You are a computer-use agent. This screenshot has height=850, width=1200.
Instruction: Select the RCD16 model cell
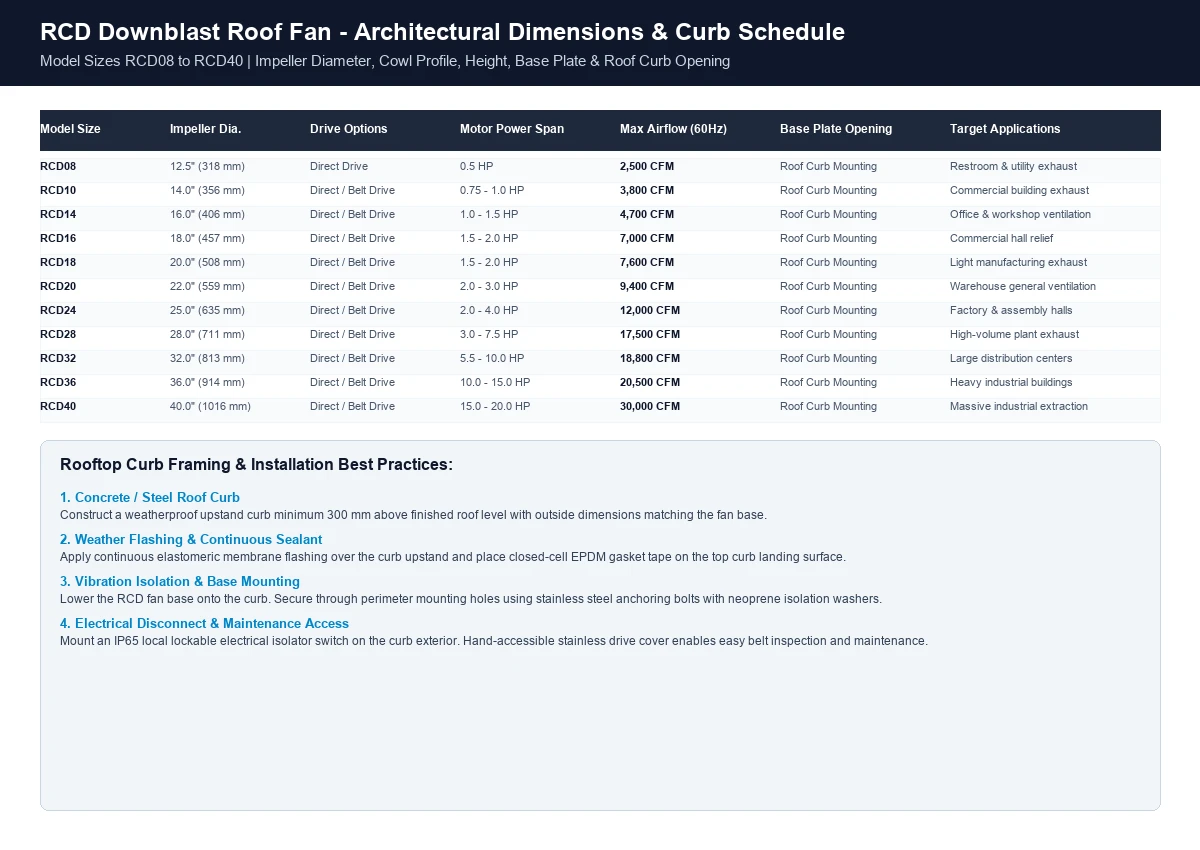pos(58,238)
